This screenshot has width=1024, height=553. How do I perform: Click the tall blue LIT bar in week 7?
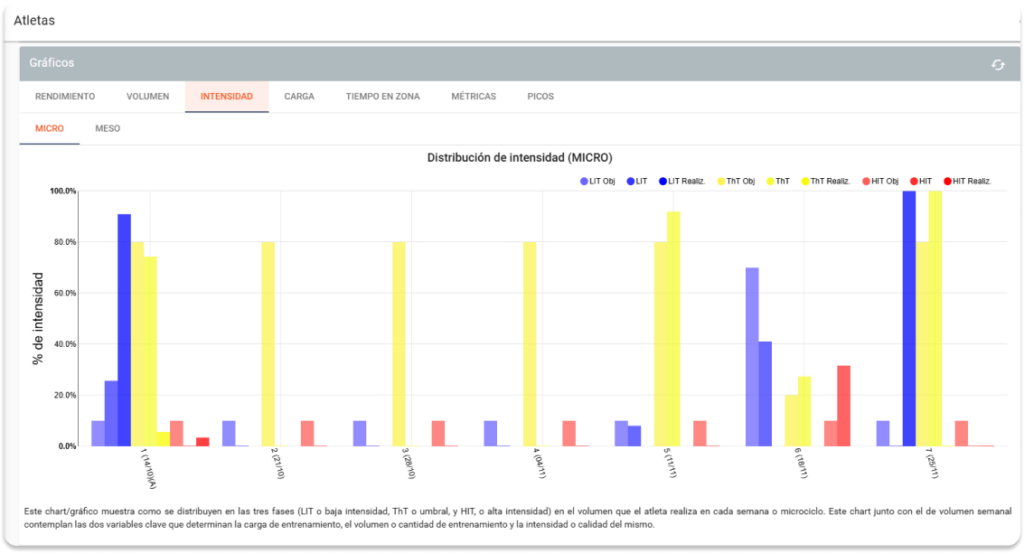(x=909, y=318)
